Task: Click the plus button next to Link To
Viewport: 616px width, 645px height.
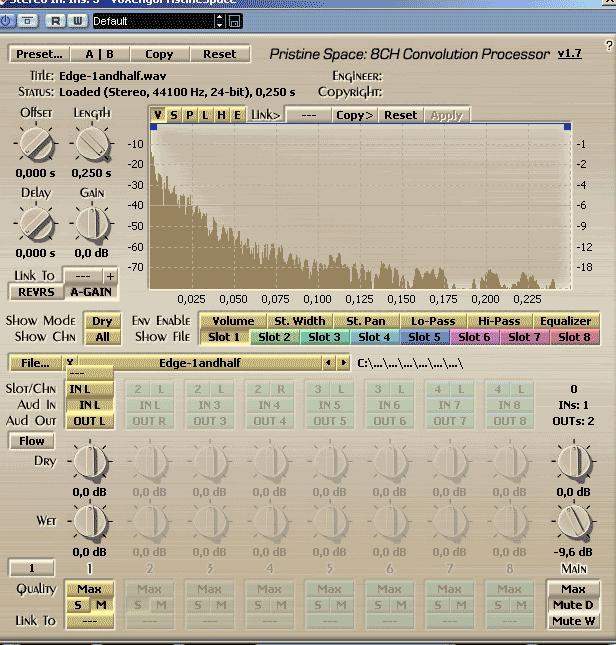Action: point(110,276)
